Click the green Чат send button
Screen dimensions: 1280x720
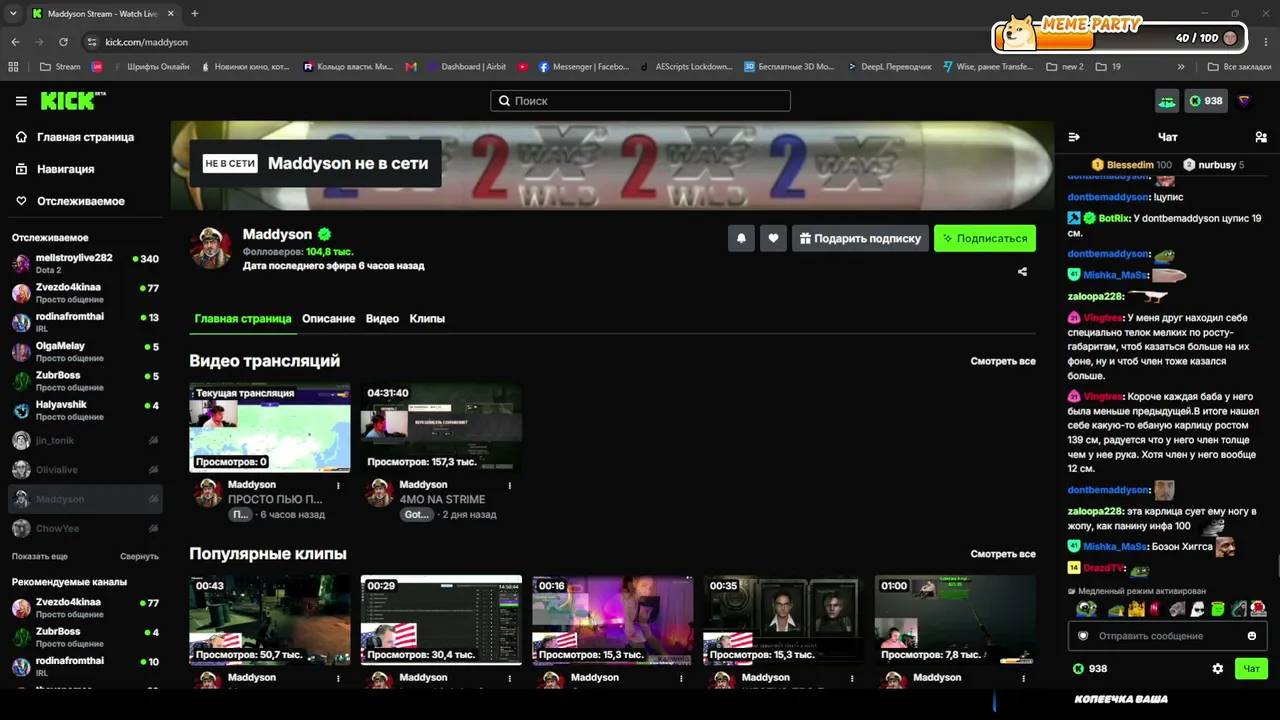(x=1251, y=669)
